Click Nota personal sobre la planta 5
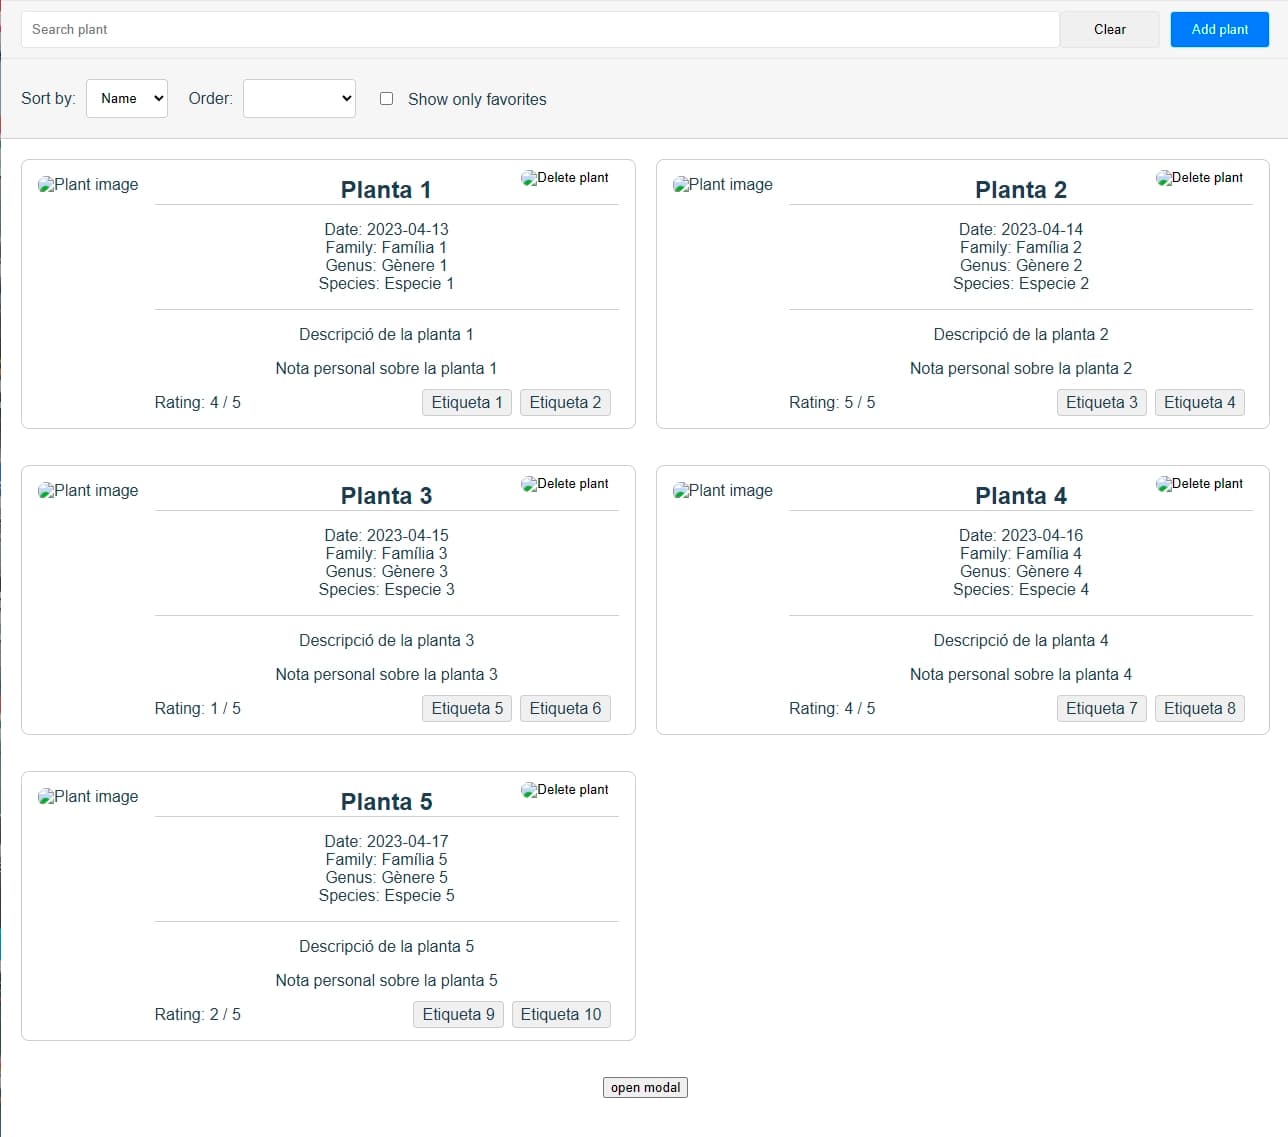 pyautogui.click(x=386, y=980)
